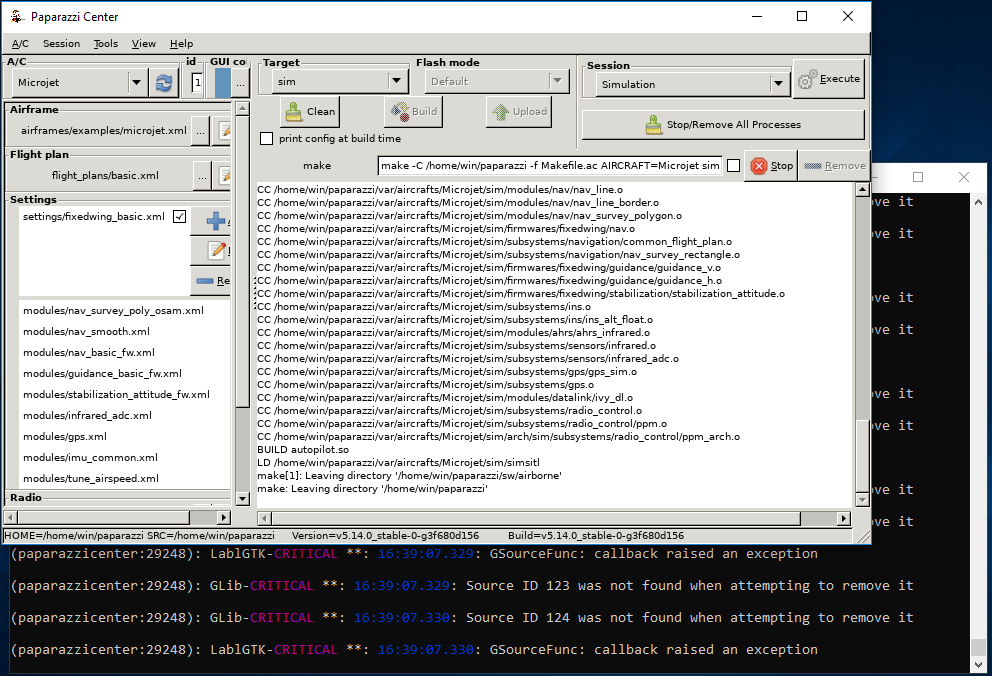Click the Clean build button
Screen dimensions: 992x676
[310, 112]
